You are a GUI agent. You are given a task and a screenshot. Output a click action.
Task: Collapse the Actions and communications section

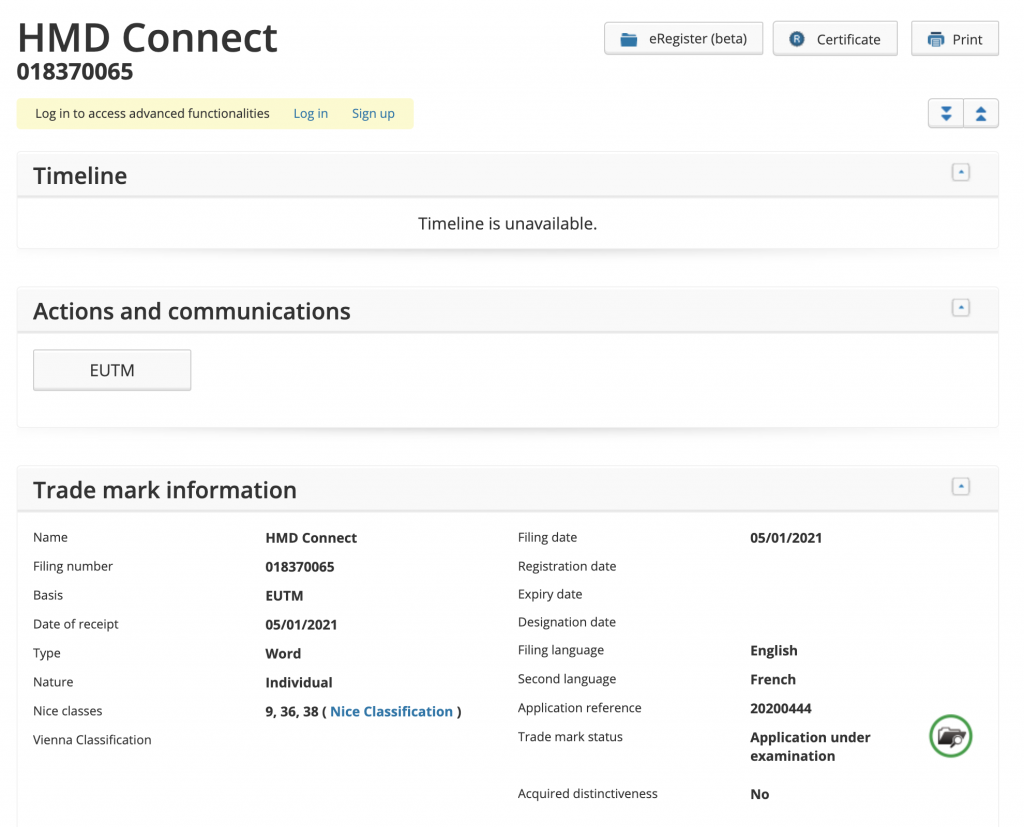pos(960,307)
